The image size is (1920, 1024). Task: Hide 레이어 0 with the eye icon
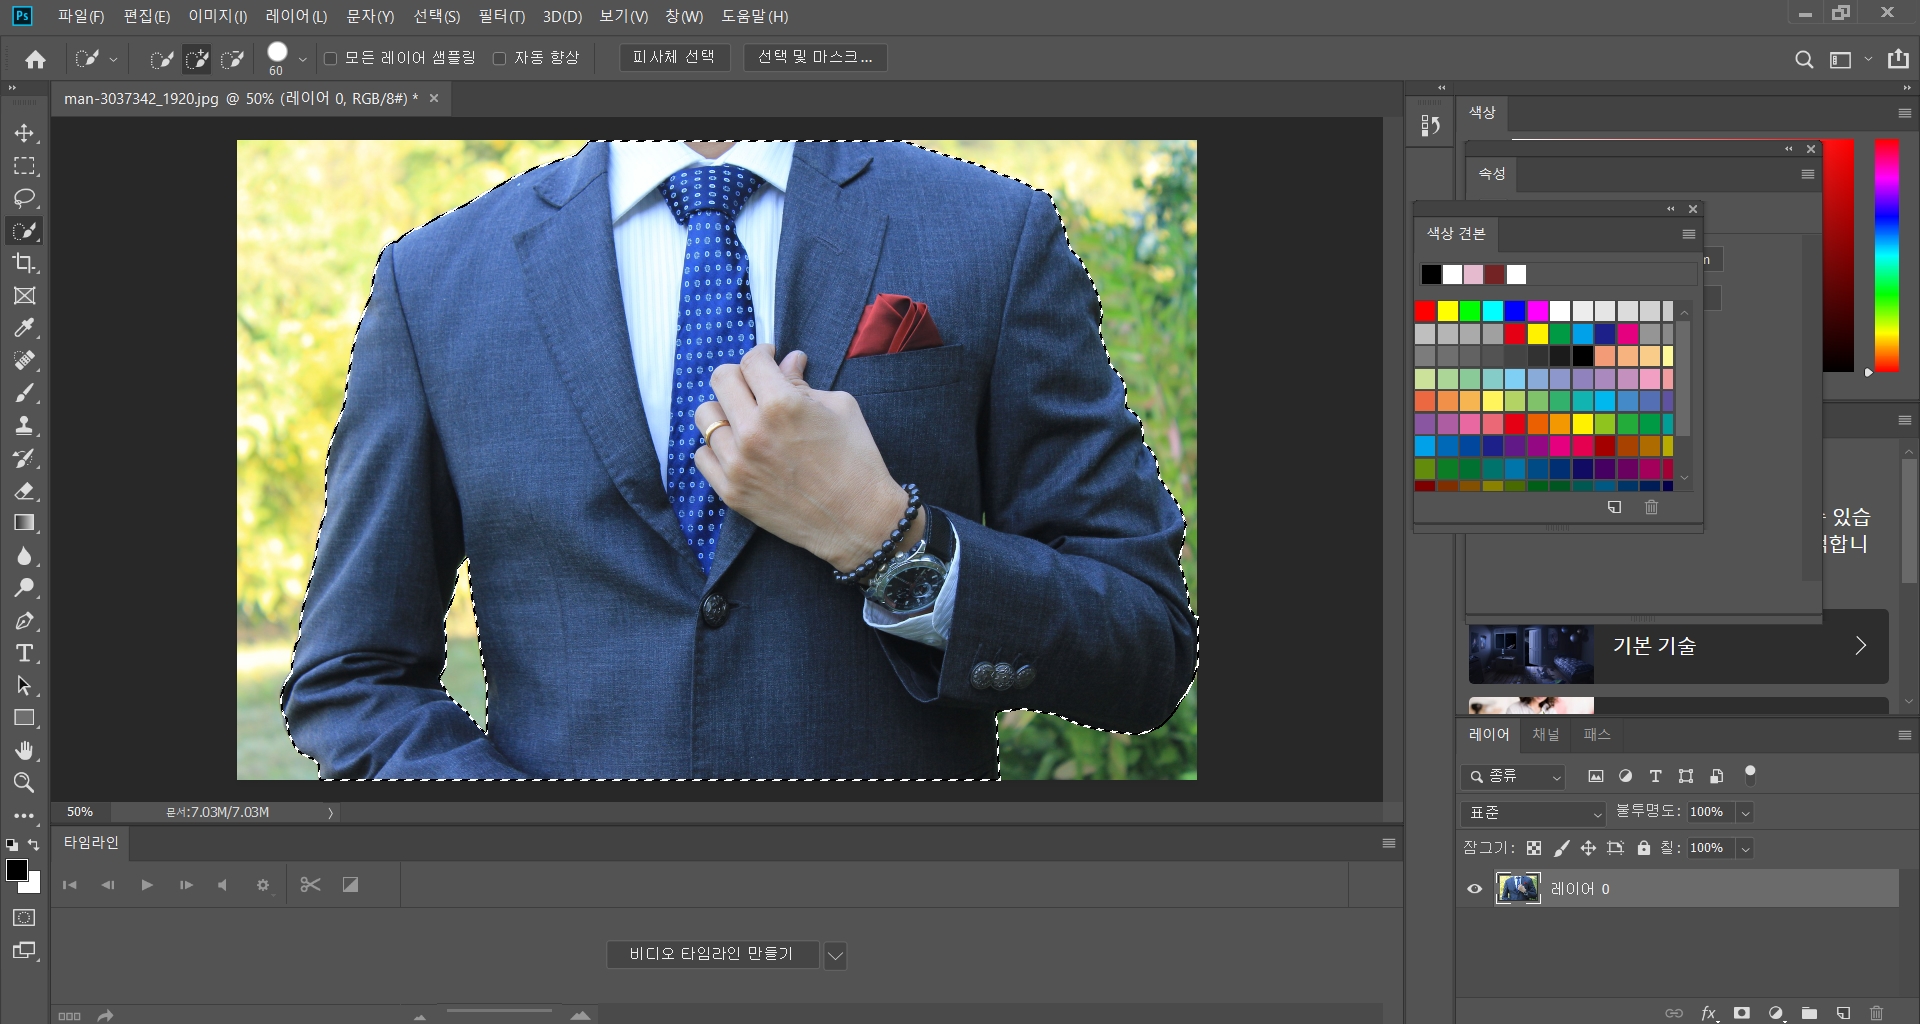click(1474, 889)
